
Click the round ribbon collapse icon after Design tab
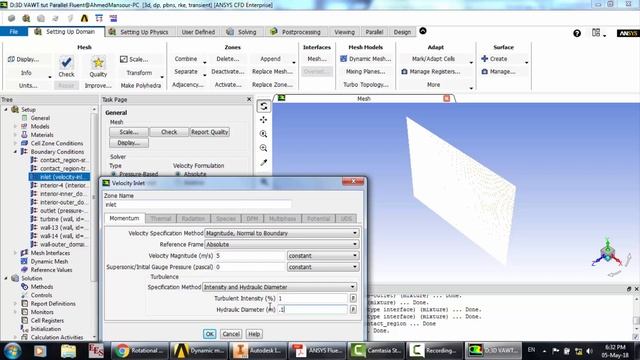423,31
